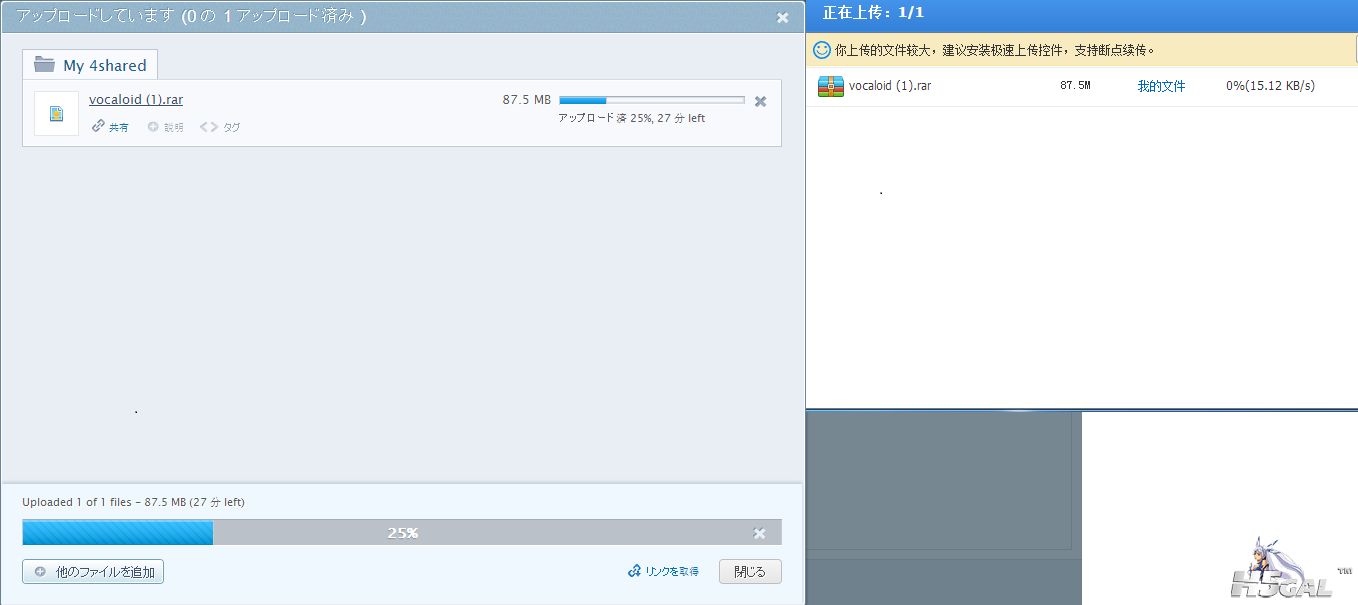Click the 0%(15.12 KB/s) upload speed text

click(1270, 86)
